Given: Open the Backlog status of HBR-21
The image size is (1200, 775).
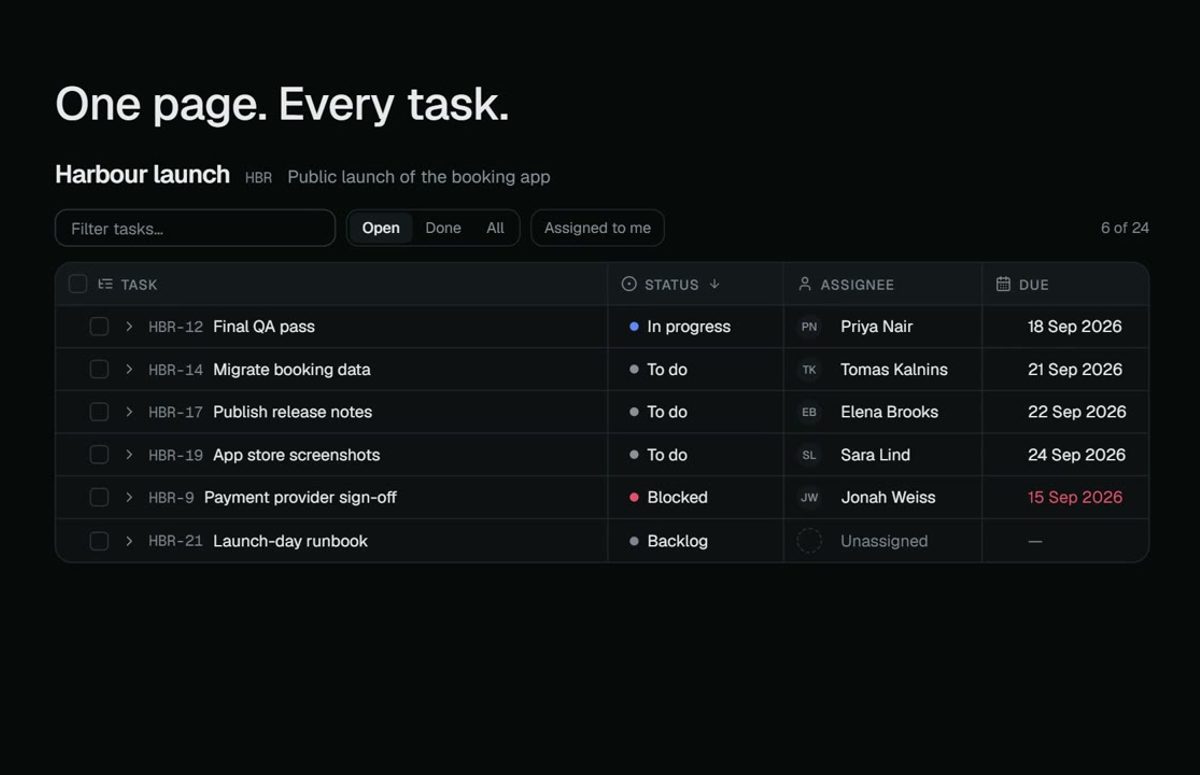Looking at the screenshot, I should [668, 541].
